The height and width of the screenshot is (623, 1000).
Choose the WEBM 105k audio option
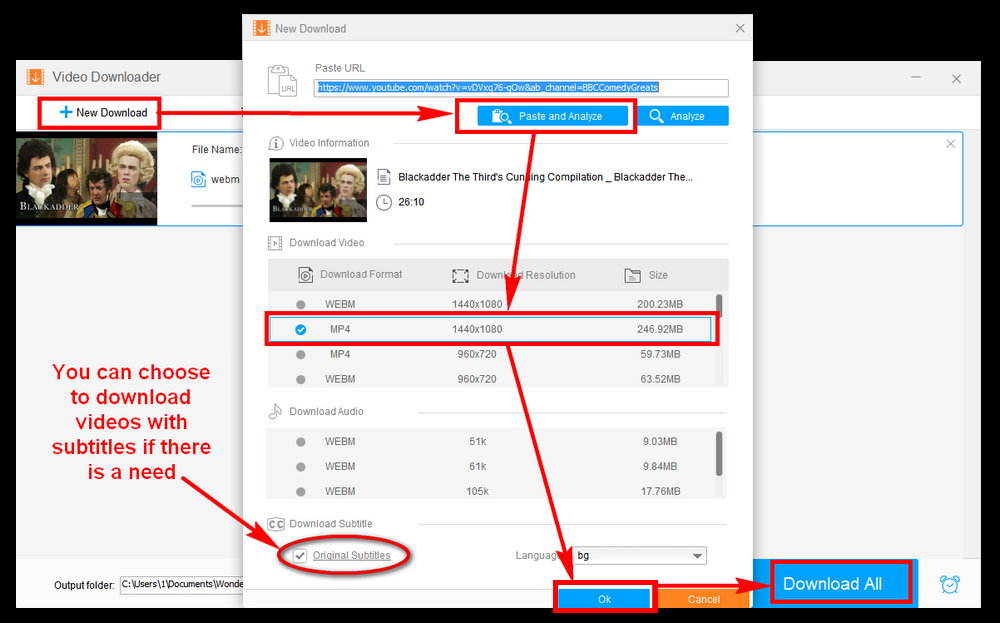[x=301, y=491]
